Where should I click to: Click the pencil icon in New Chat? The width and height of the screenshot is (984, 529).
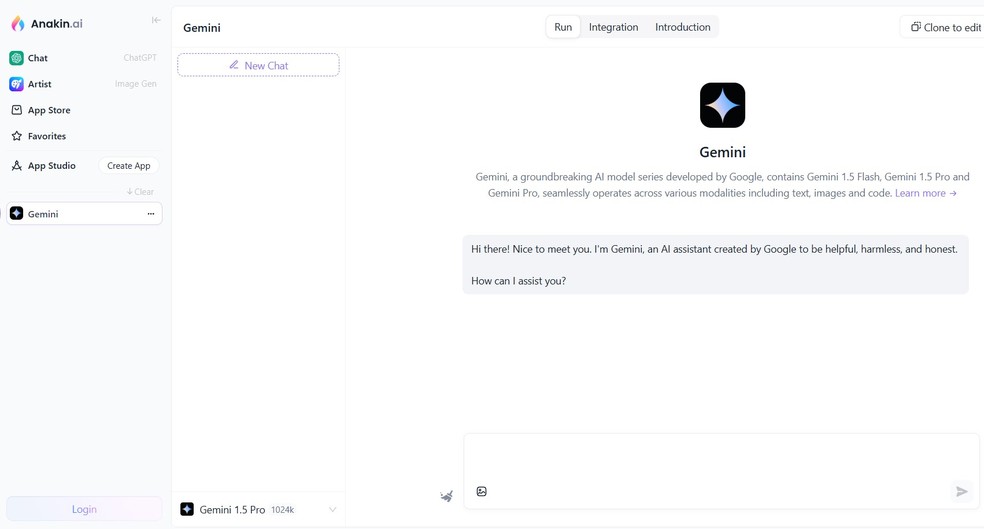pyautogui.click(x=233, y=65)
